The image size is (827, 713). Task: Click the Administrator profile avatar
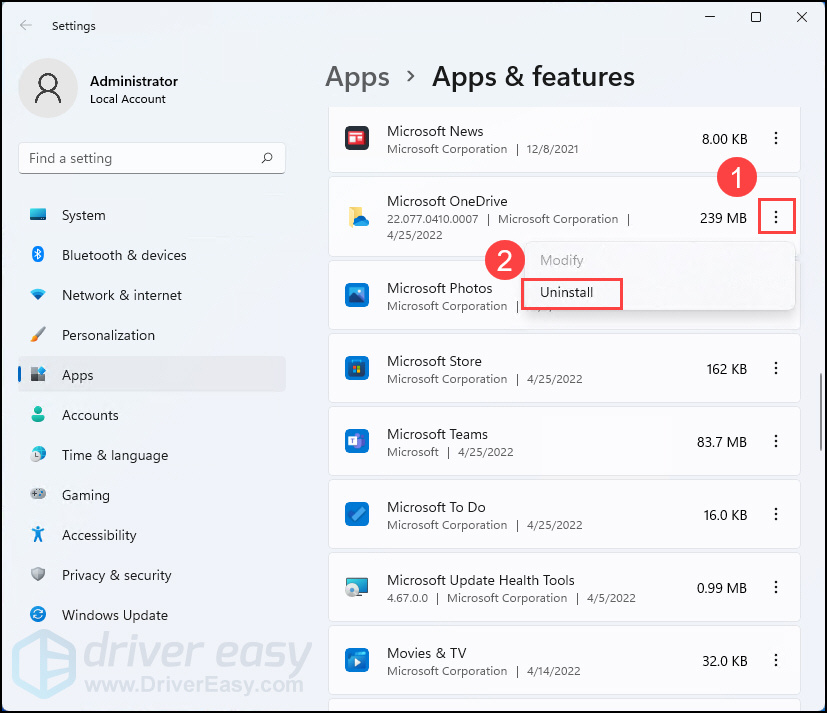tap(48, 88)
